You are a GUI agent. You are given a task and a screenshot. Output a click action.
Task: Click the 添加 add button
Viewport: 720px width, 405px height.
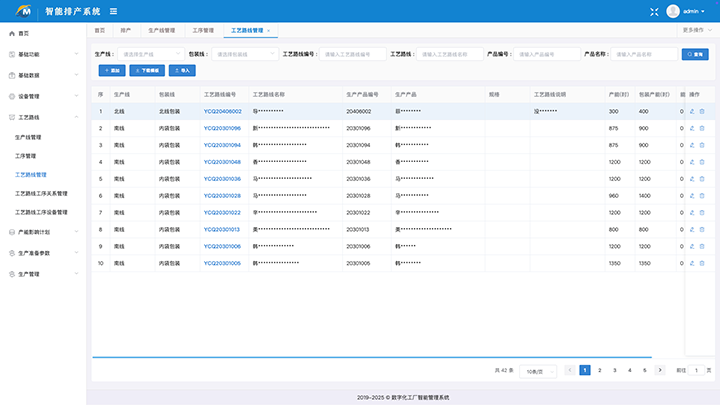point(111,71)
